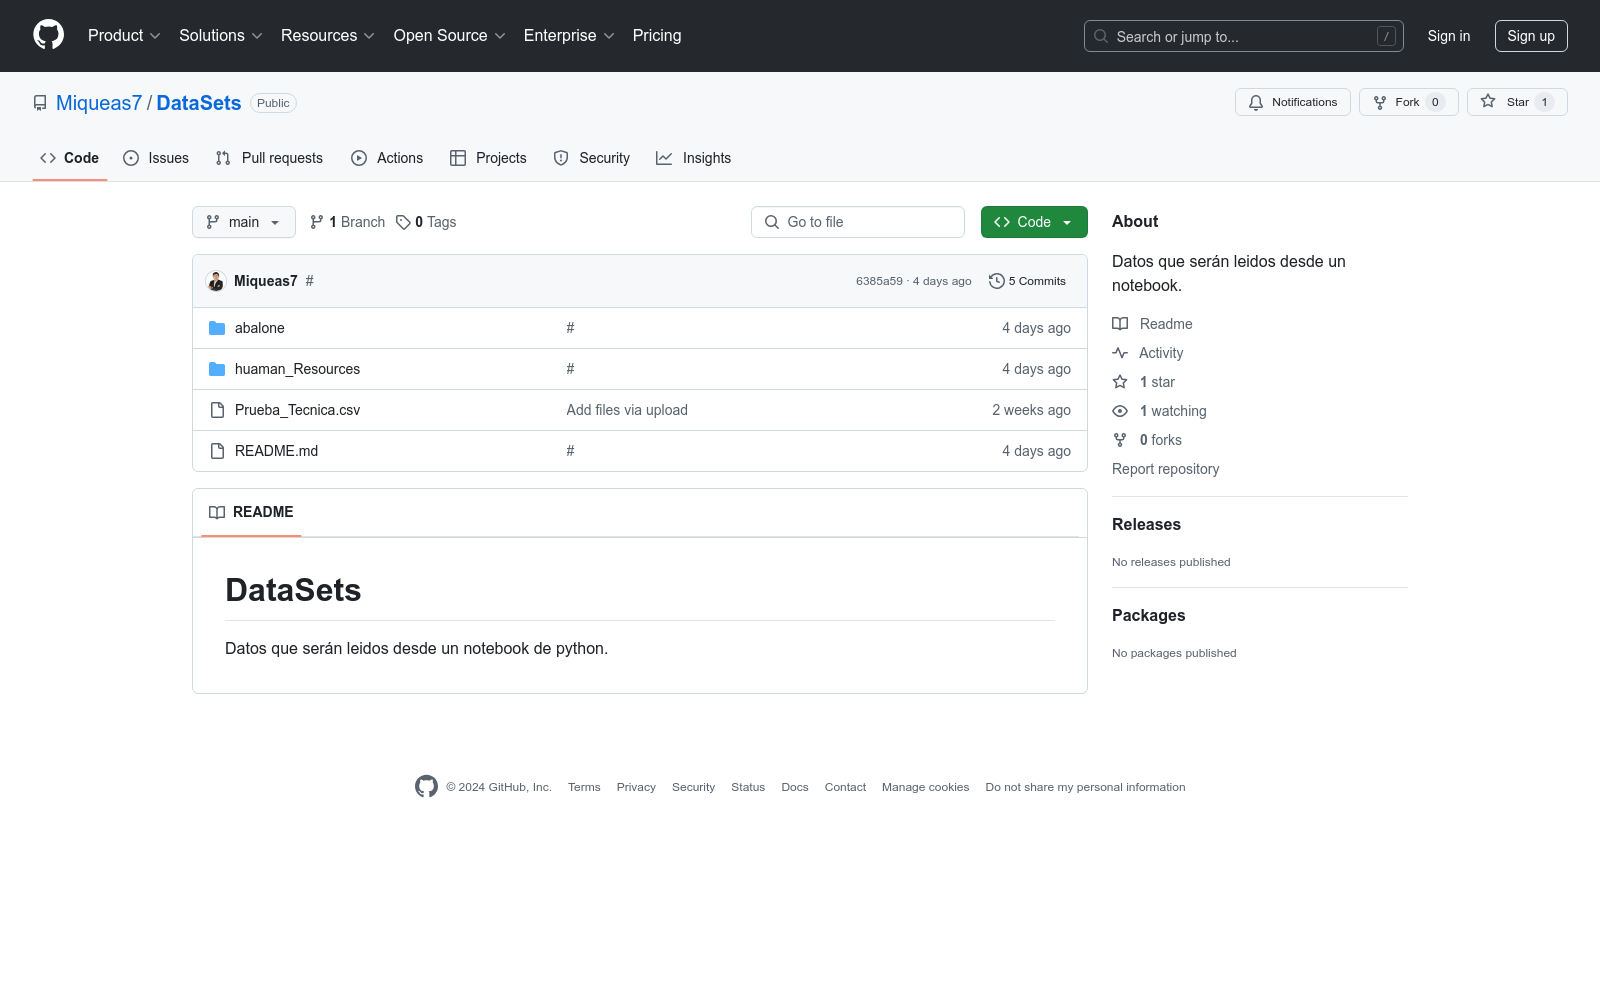This screenshot has height=1000, width=1600.
Task: Click the book icon next to Readme
Action: (1120, 324)
